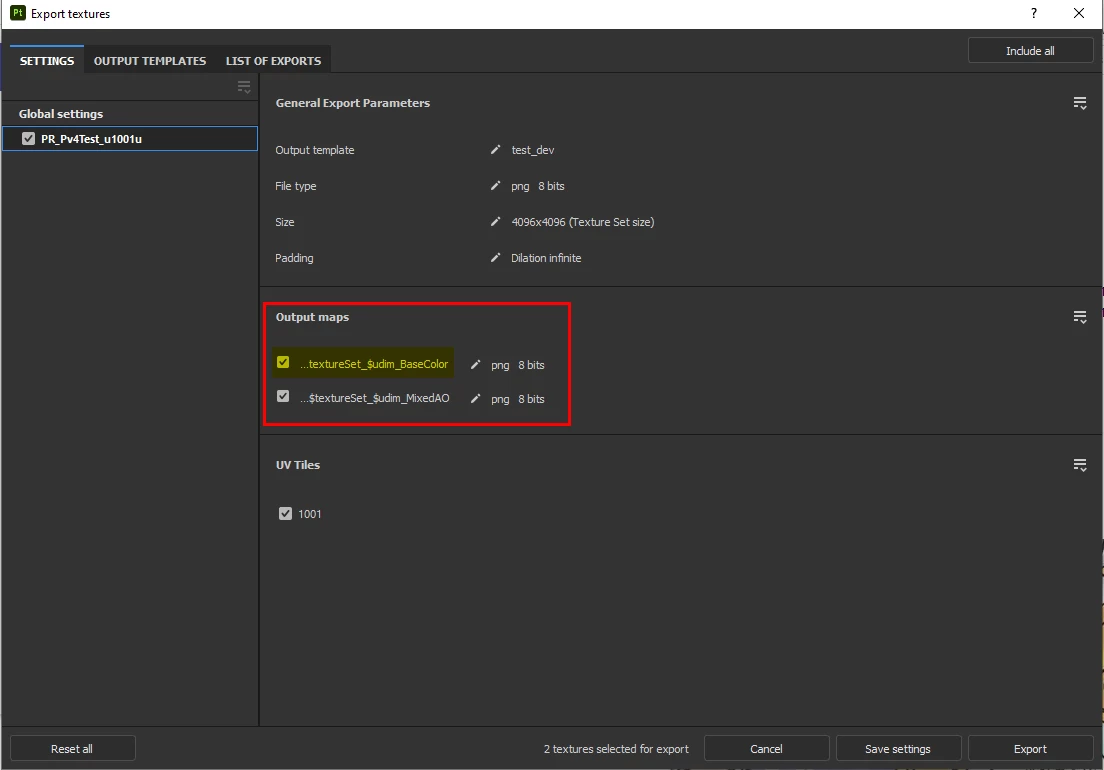Click the 2 textures selected for export text
The height and width of the screenshot is (770, 1104).
click(x=616, y=749)
